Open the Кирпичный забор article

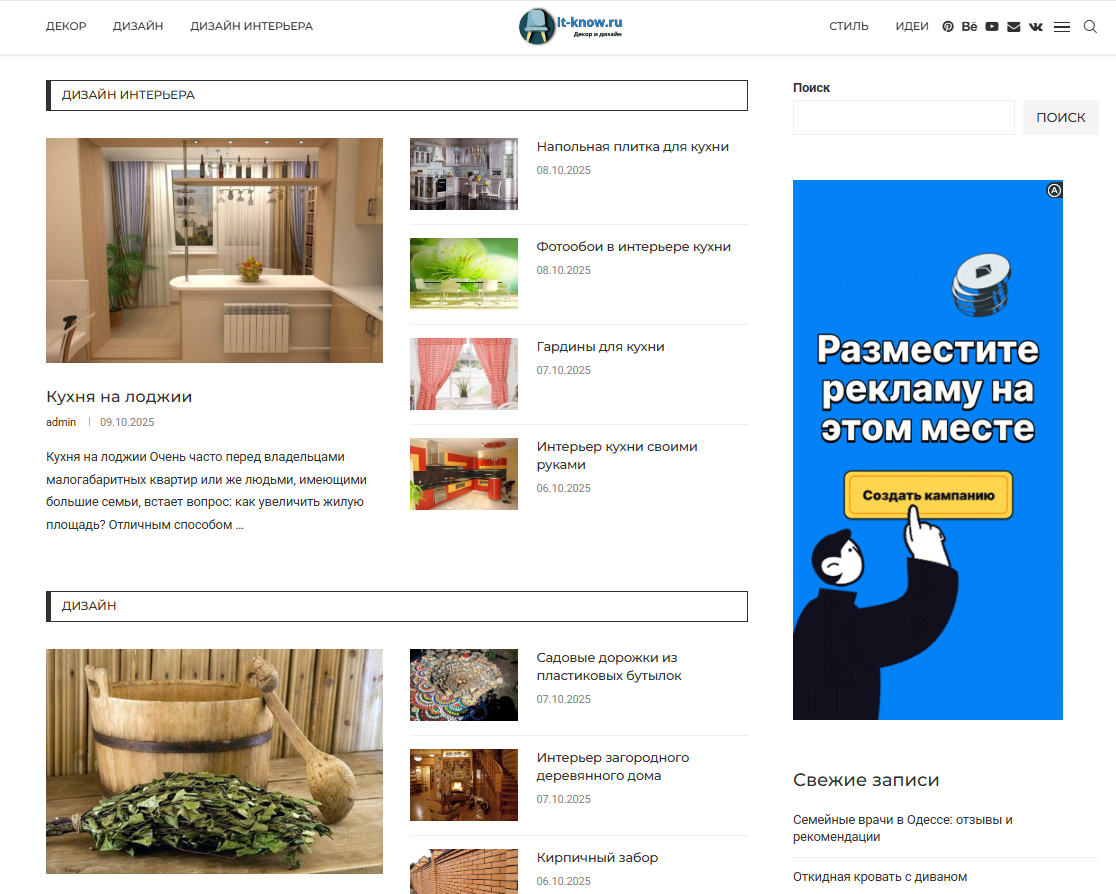pyautogui.click(x=597, y=858)
